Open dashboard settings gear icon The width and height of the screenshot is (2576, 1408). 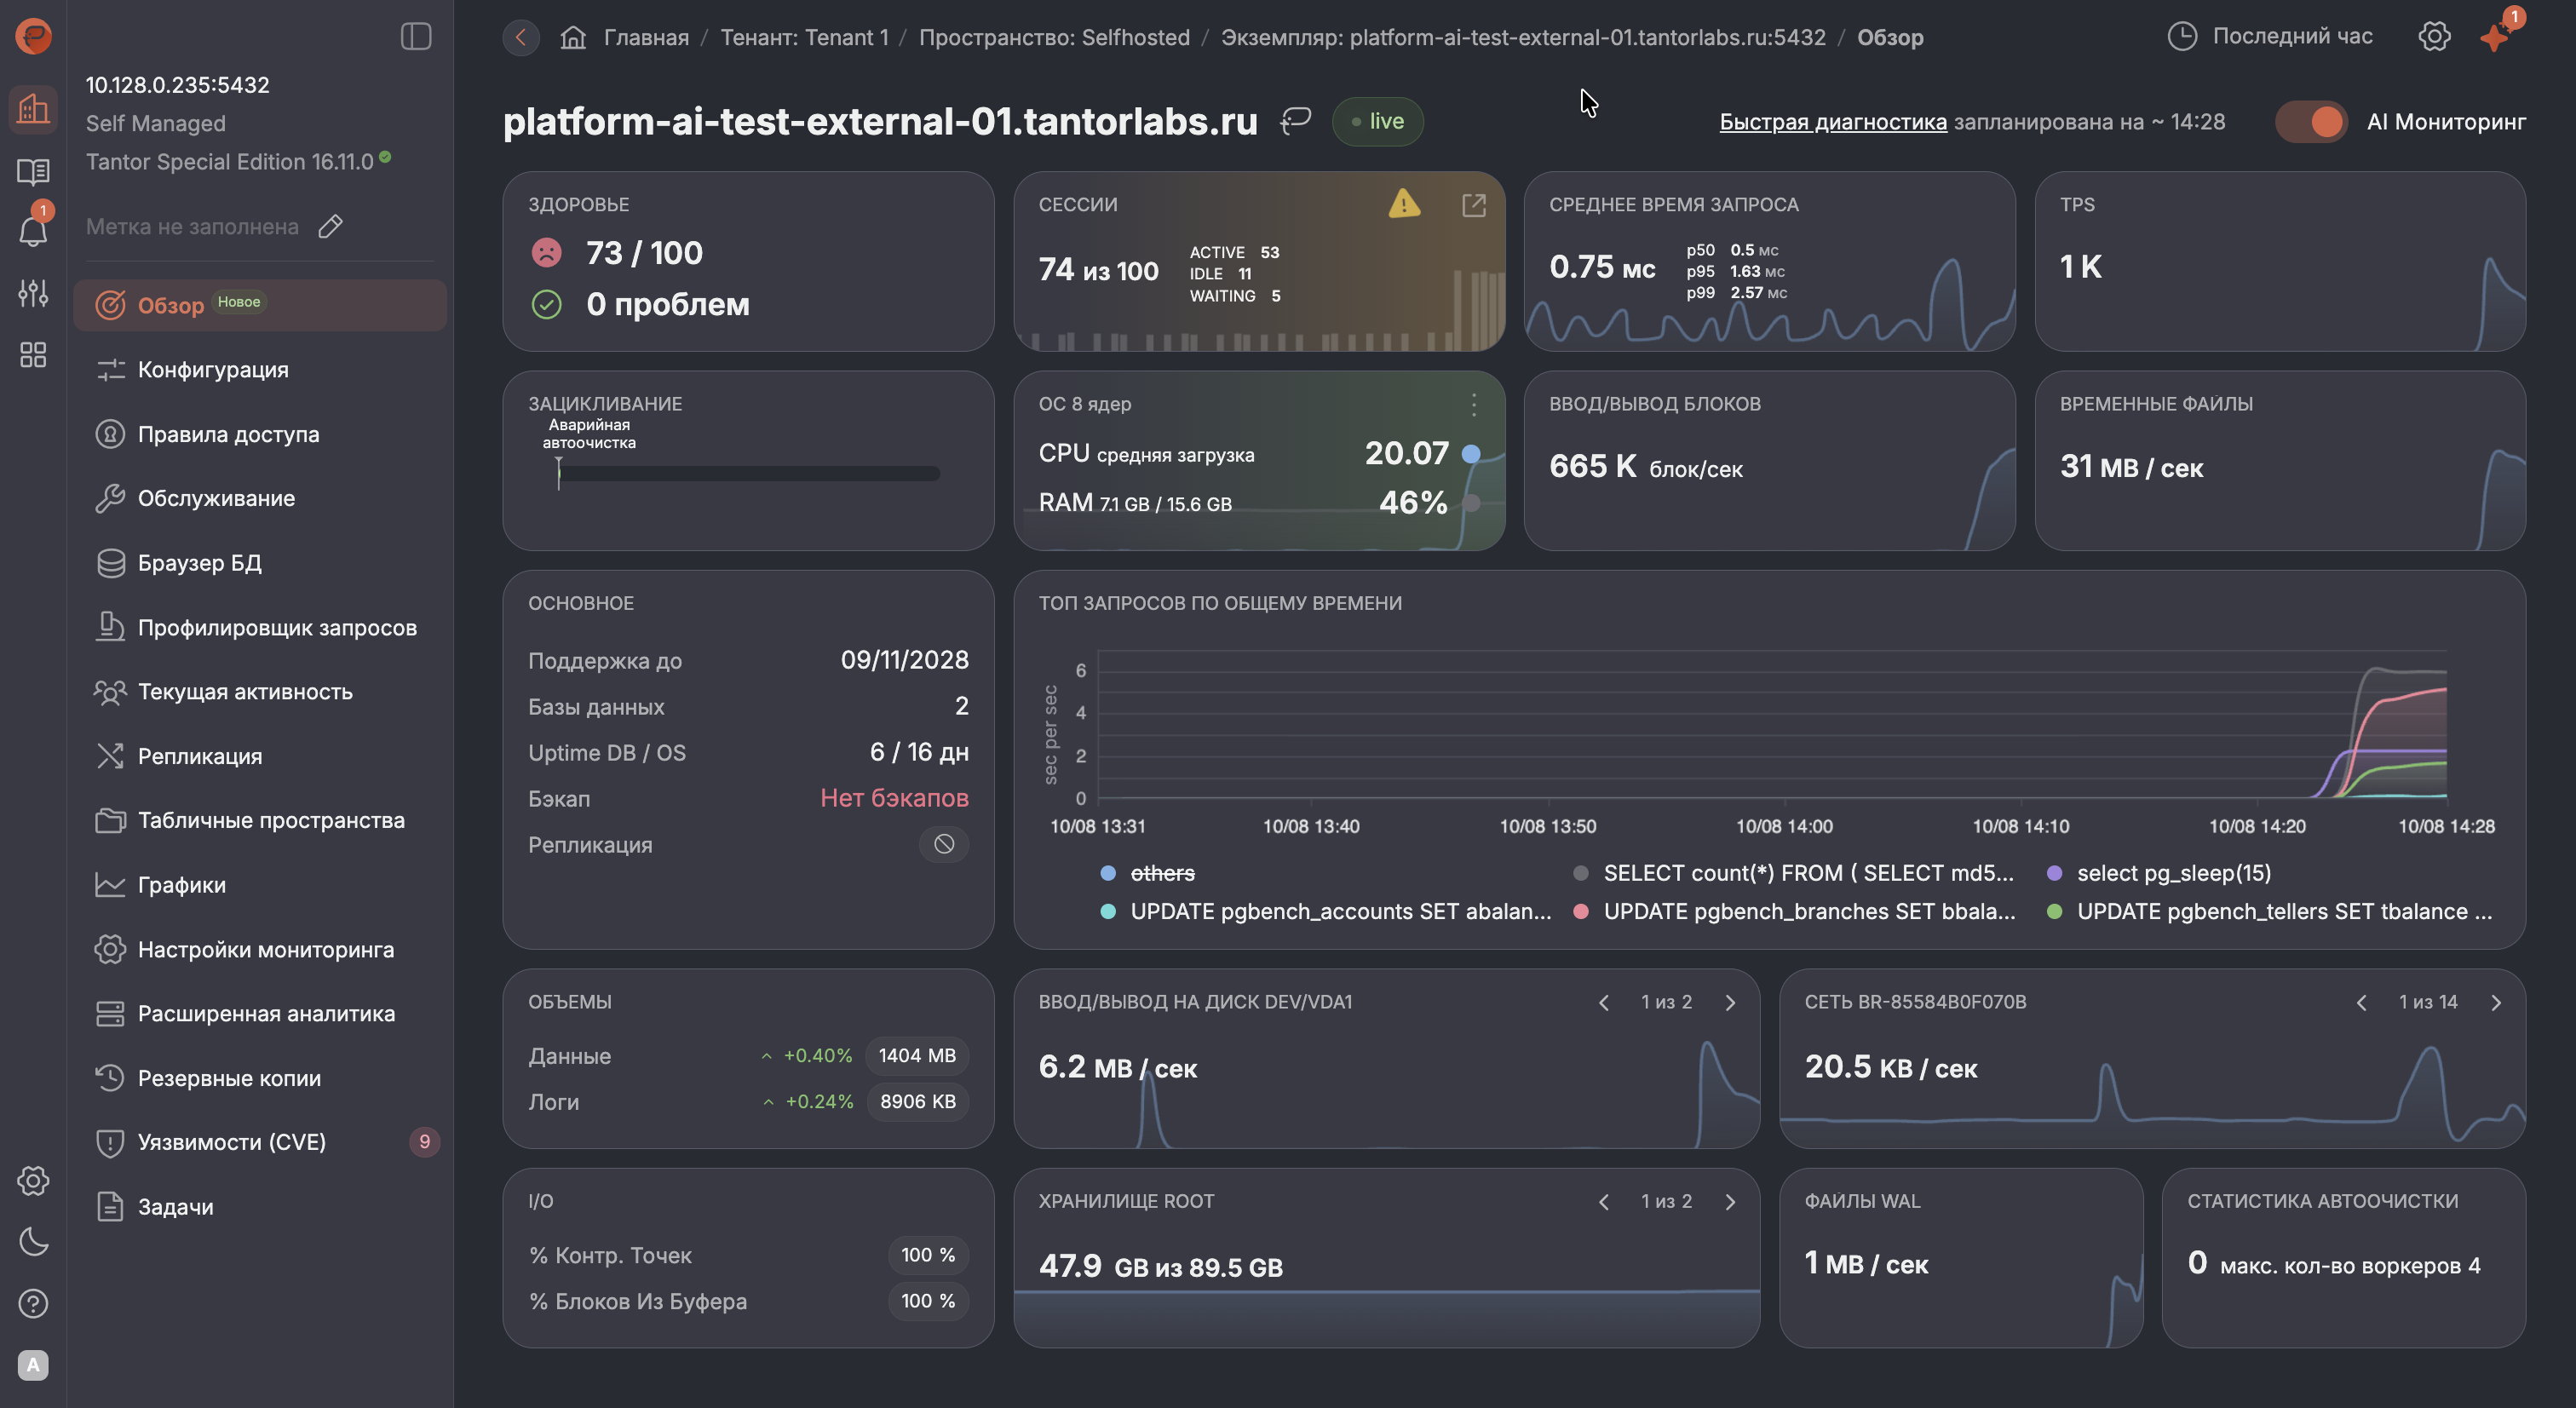pyautogui.click(x=2434, y=37)
